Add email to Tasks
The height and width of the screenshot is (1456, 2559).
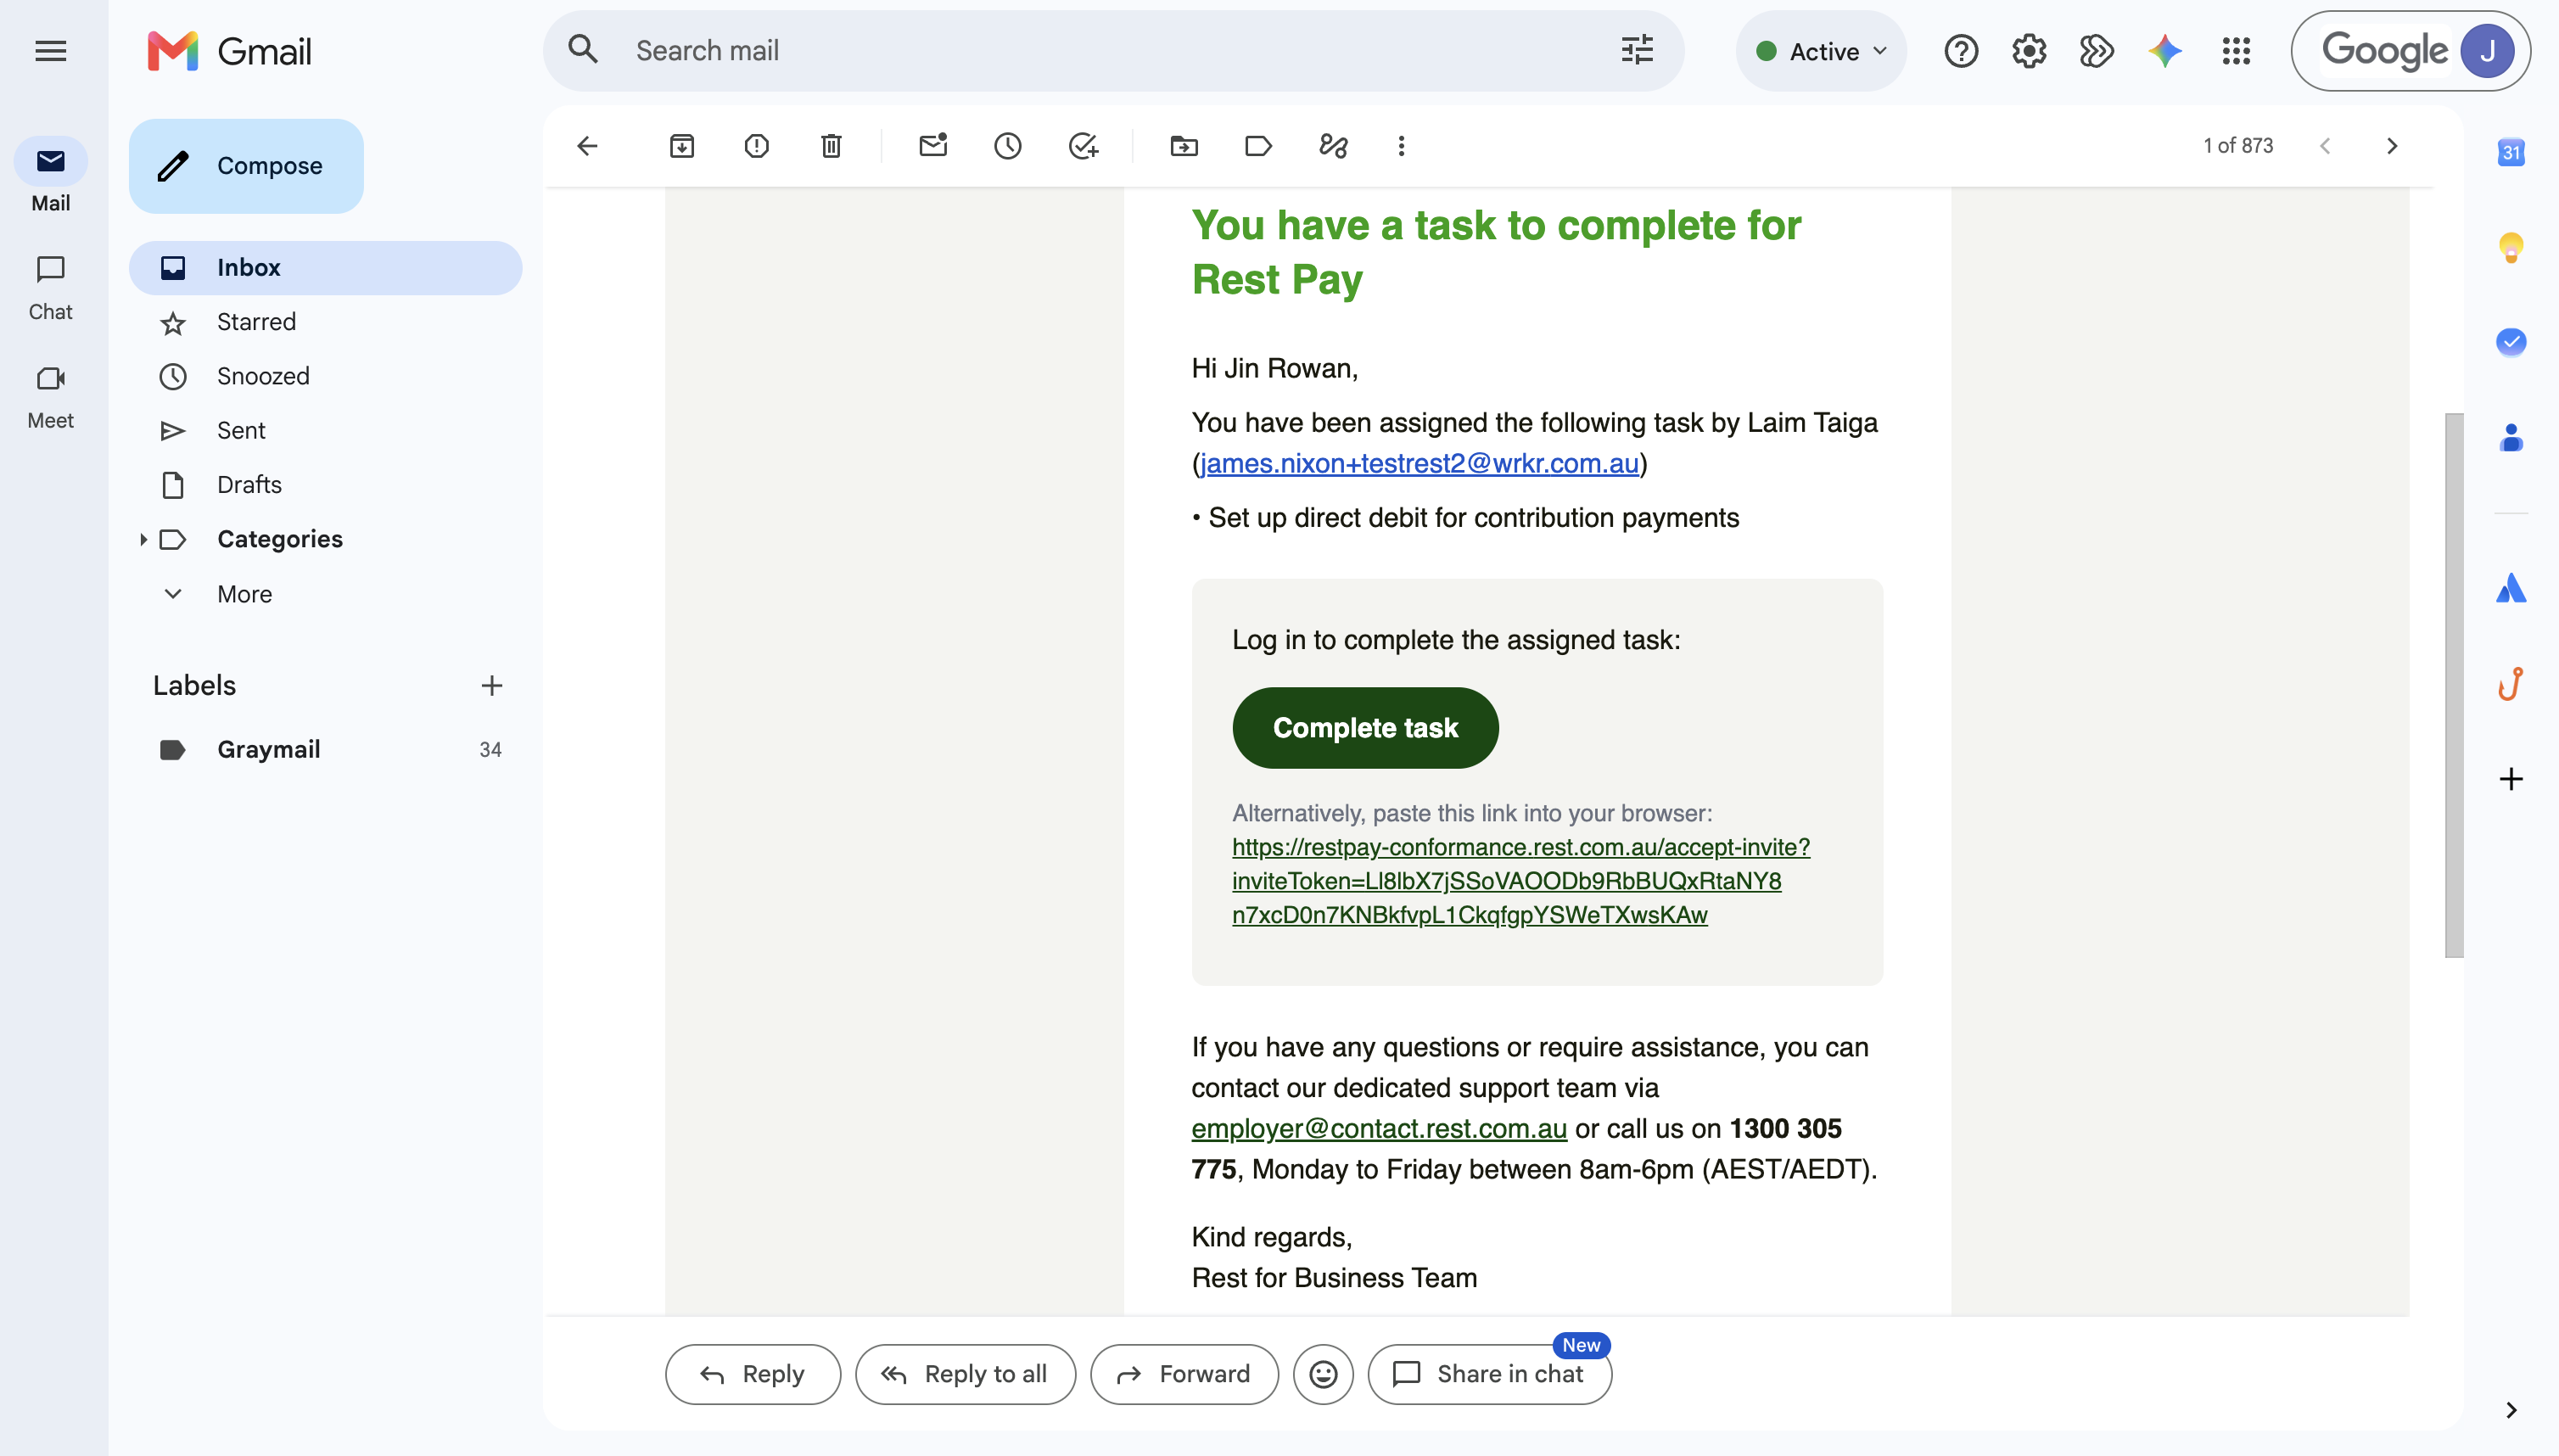1083,146
